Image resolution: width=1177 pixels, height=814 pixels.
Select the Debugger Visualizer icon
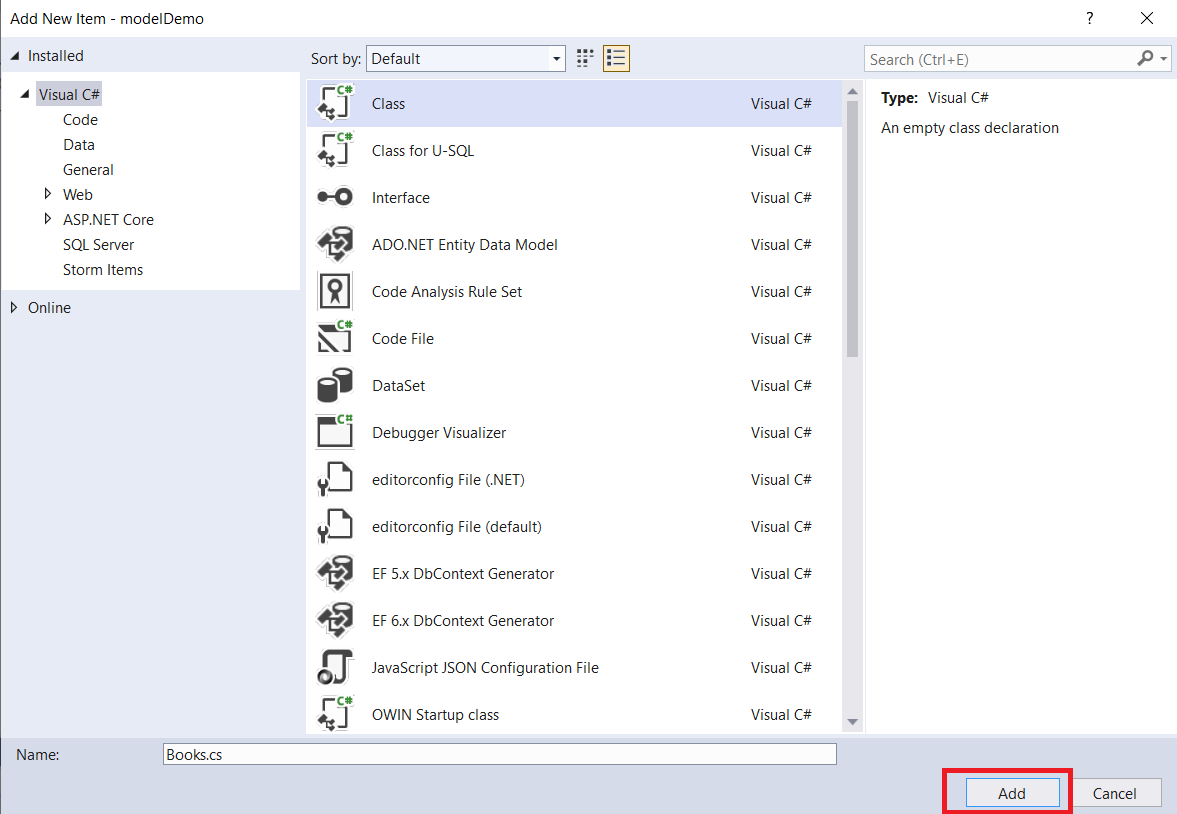tap(335, 433)
